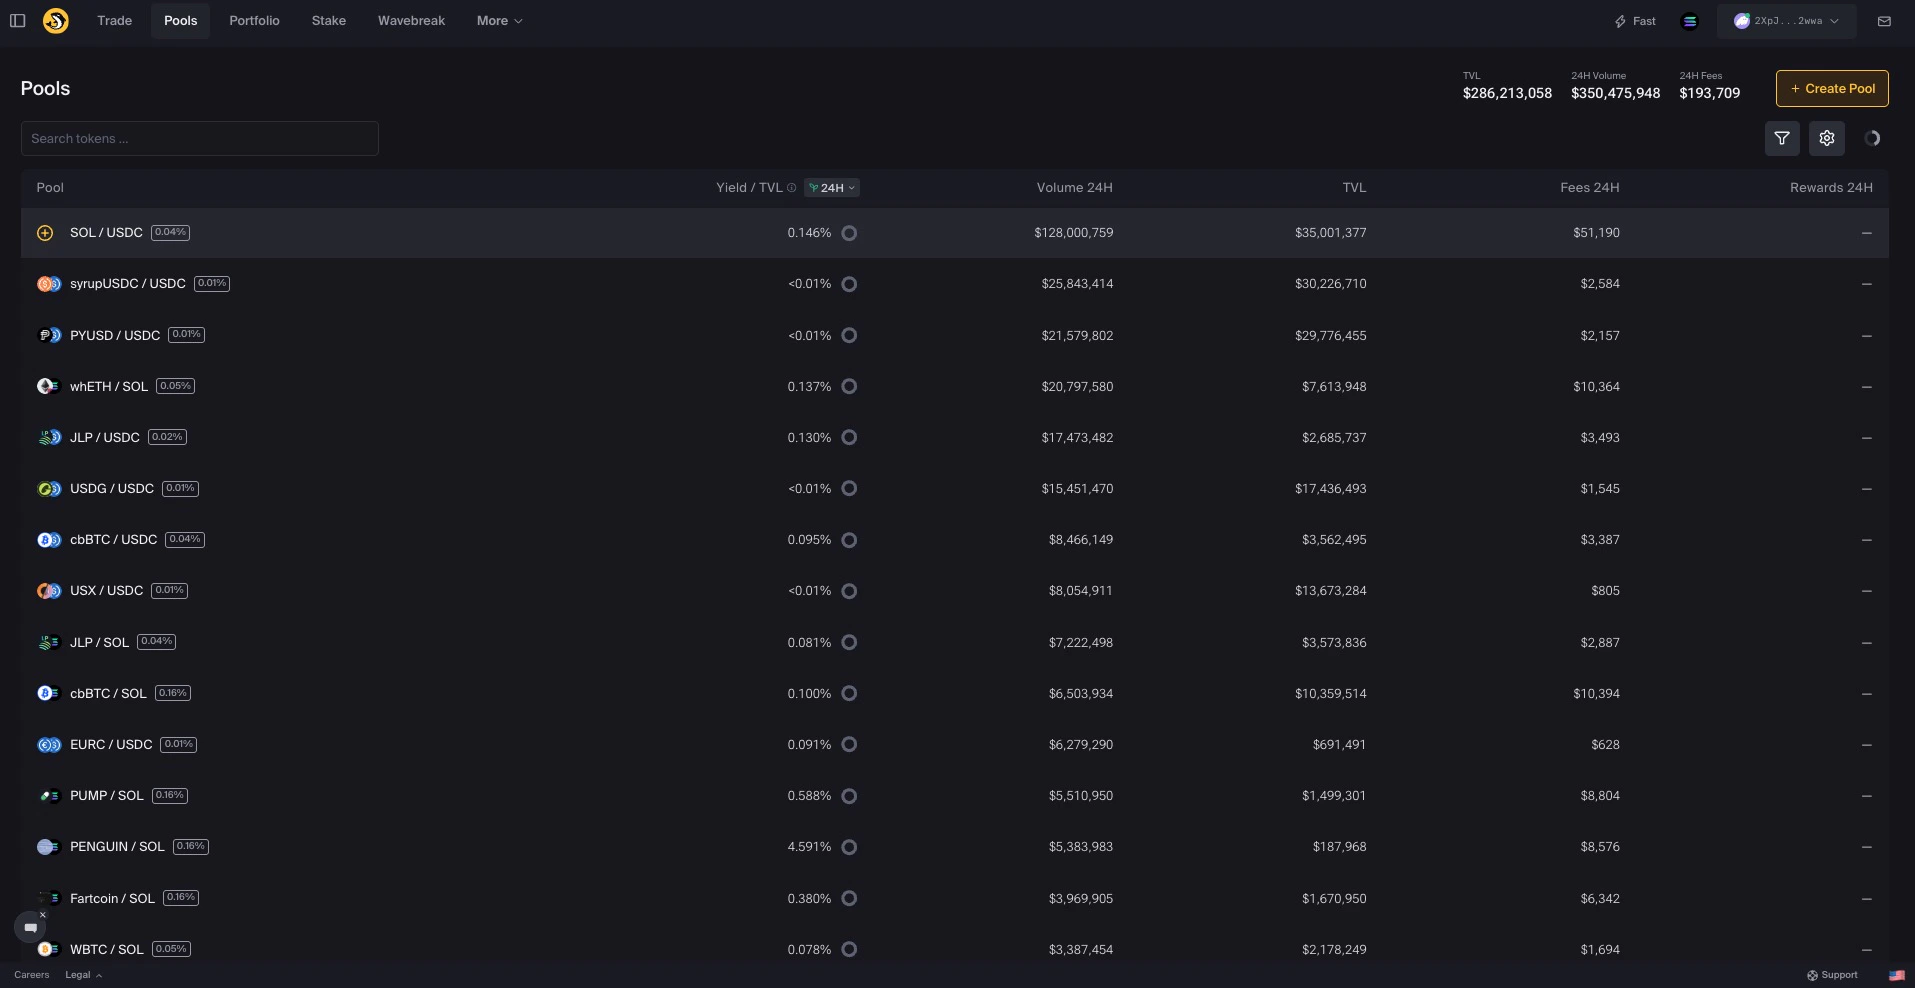The image size is (1915, 988).
Task: Click the JLP / SOL token pair icon
Action: (49, 642)
